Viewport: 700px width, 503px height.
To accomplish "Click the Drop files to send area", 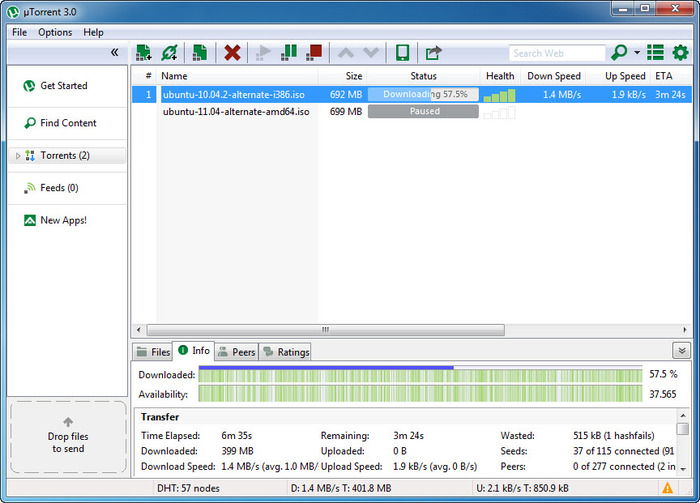I will coord(68,436).
